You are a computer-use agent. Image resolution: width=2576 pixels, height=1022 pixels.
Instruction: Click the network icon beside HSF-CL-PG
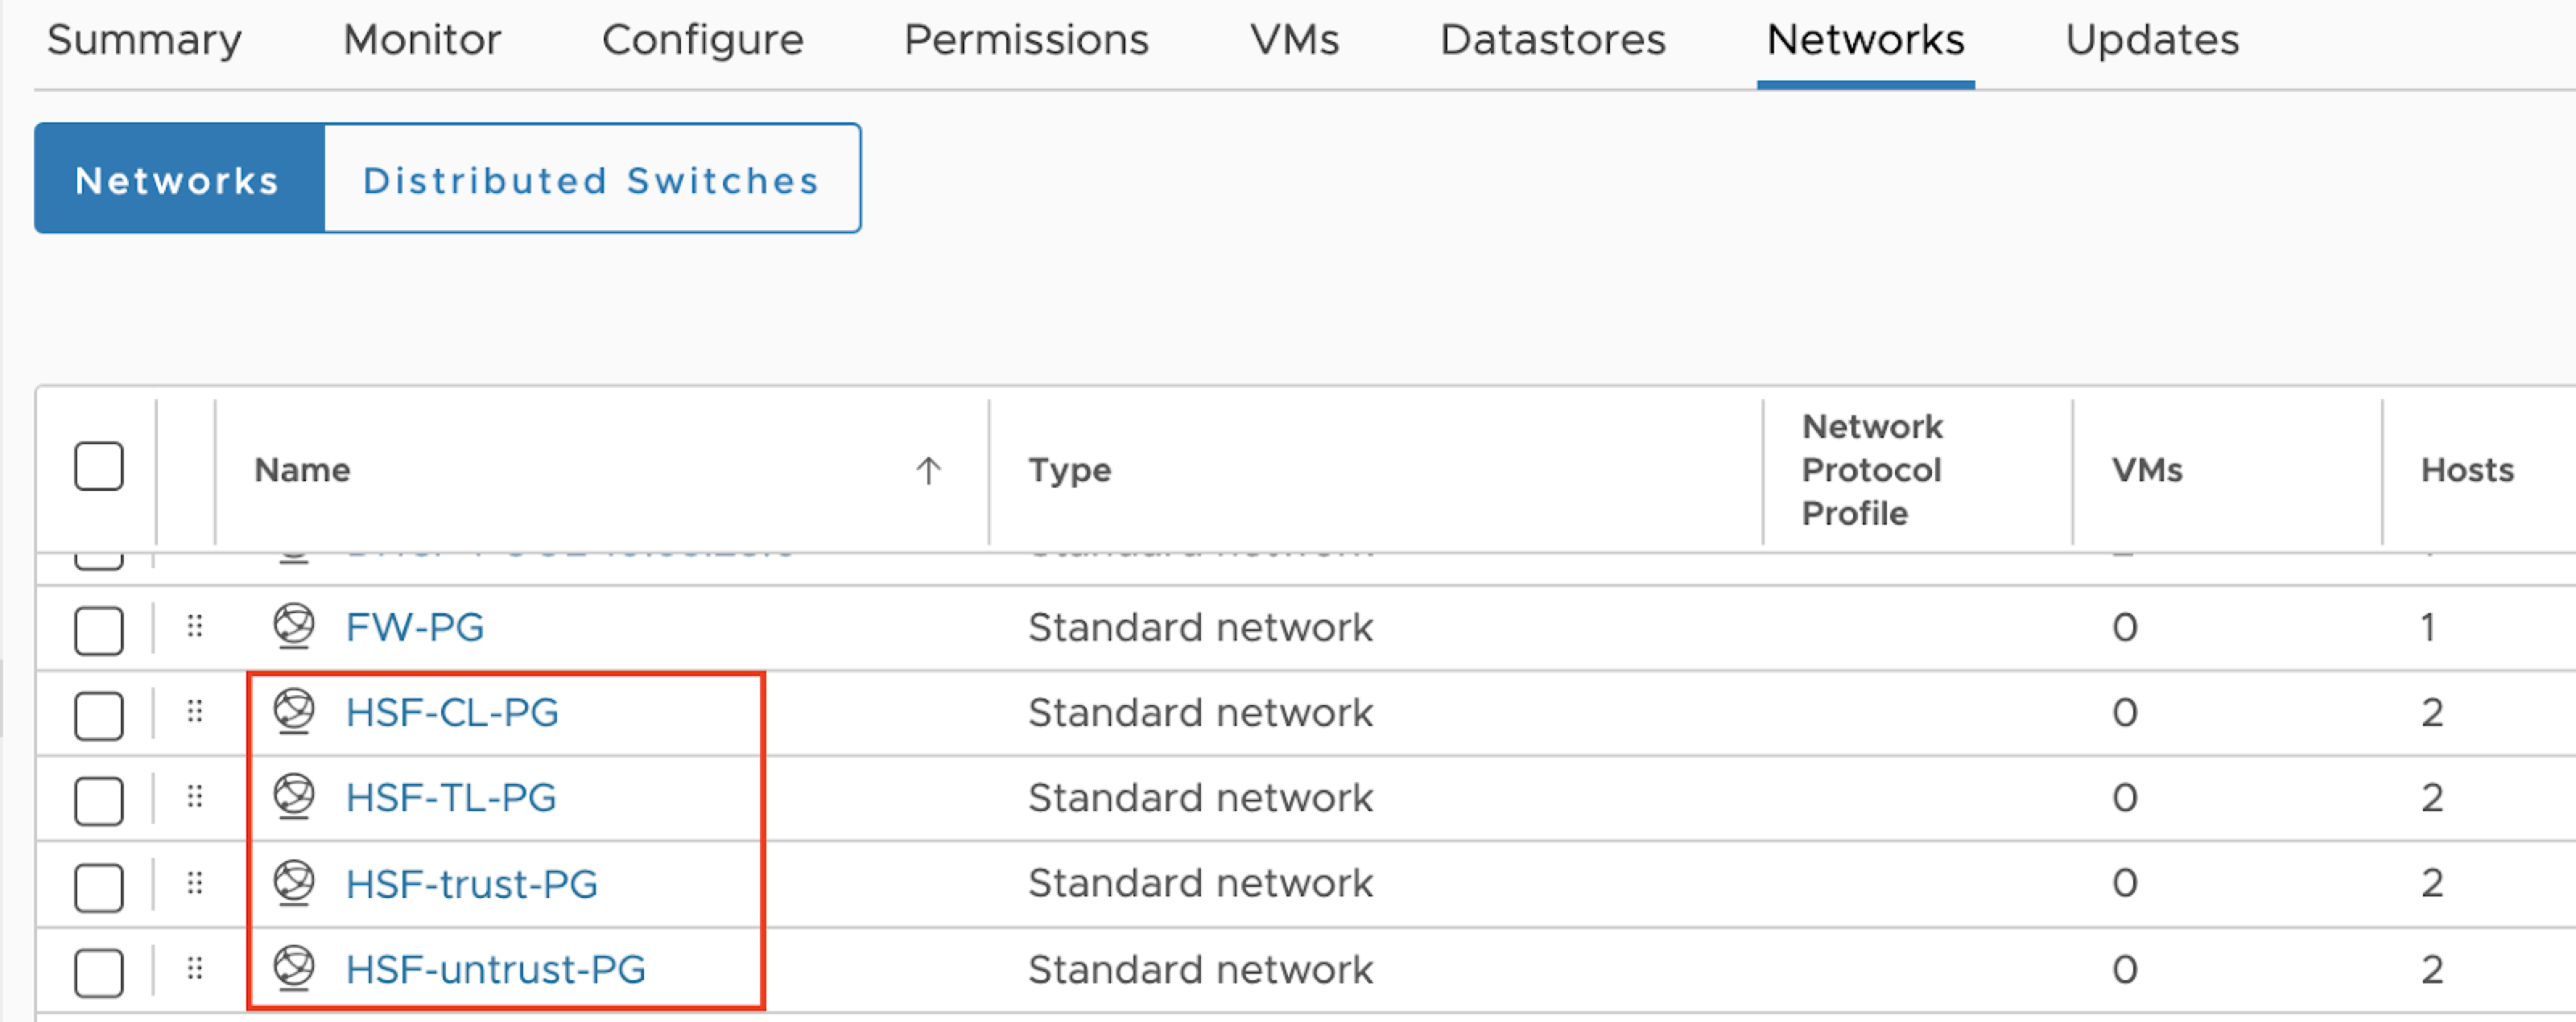tap(294, 711)
